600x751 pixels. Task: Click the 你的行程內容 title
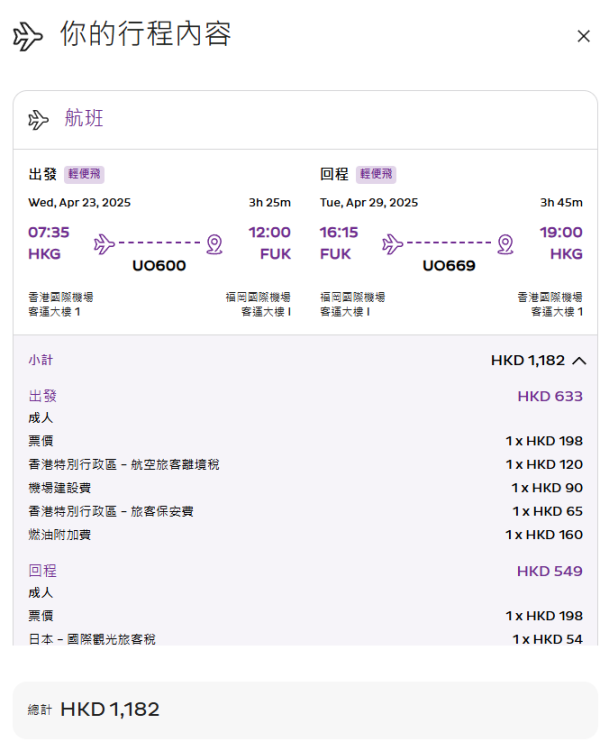146,34
